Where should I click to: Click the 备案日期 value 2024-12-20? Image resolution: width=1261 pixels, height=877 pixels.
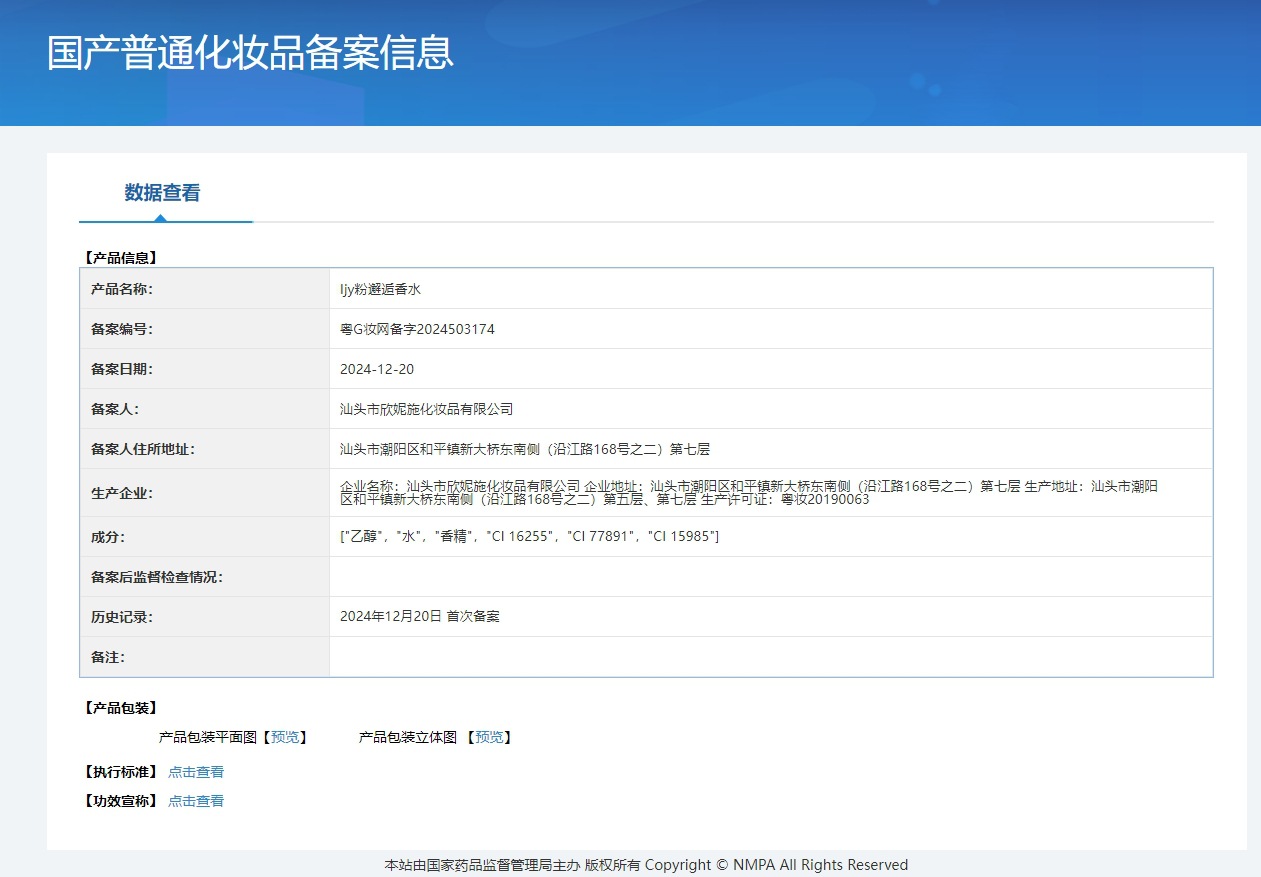377,369
